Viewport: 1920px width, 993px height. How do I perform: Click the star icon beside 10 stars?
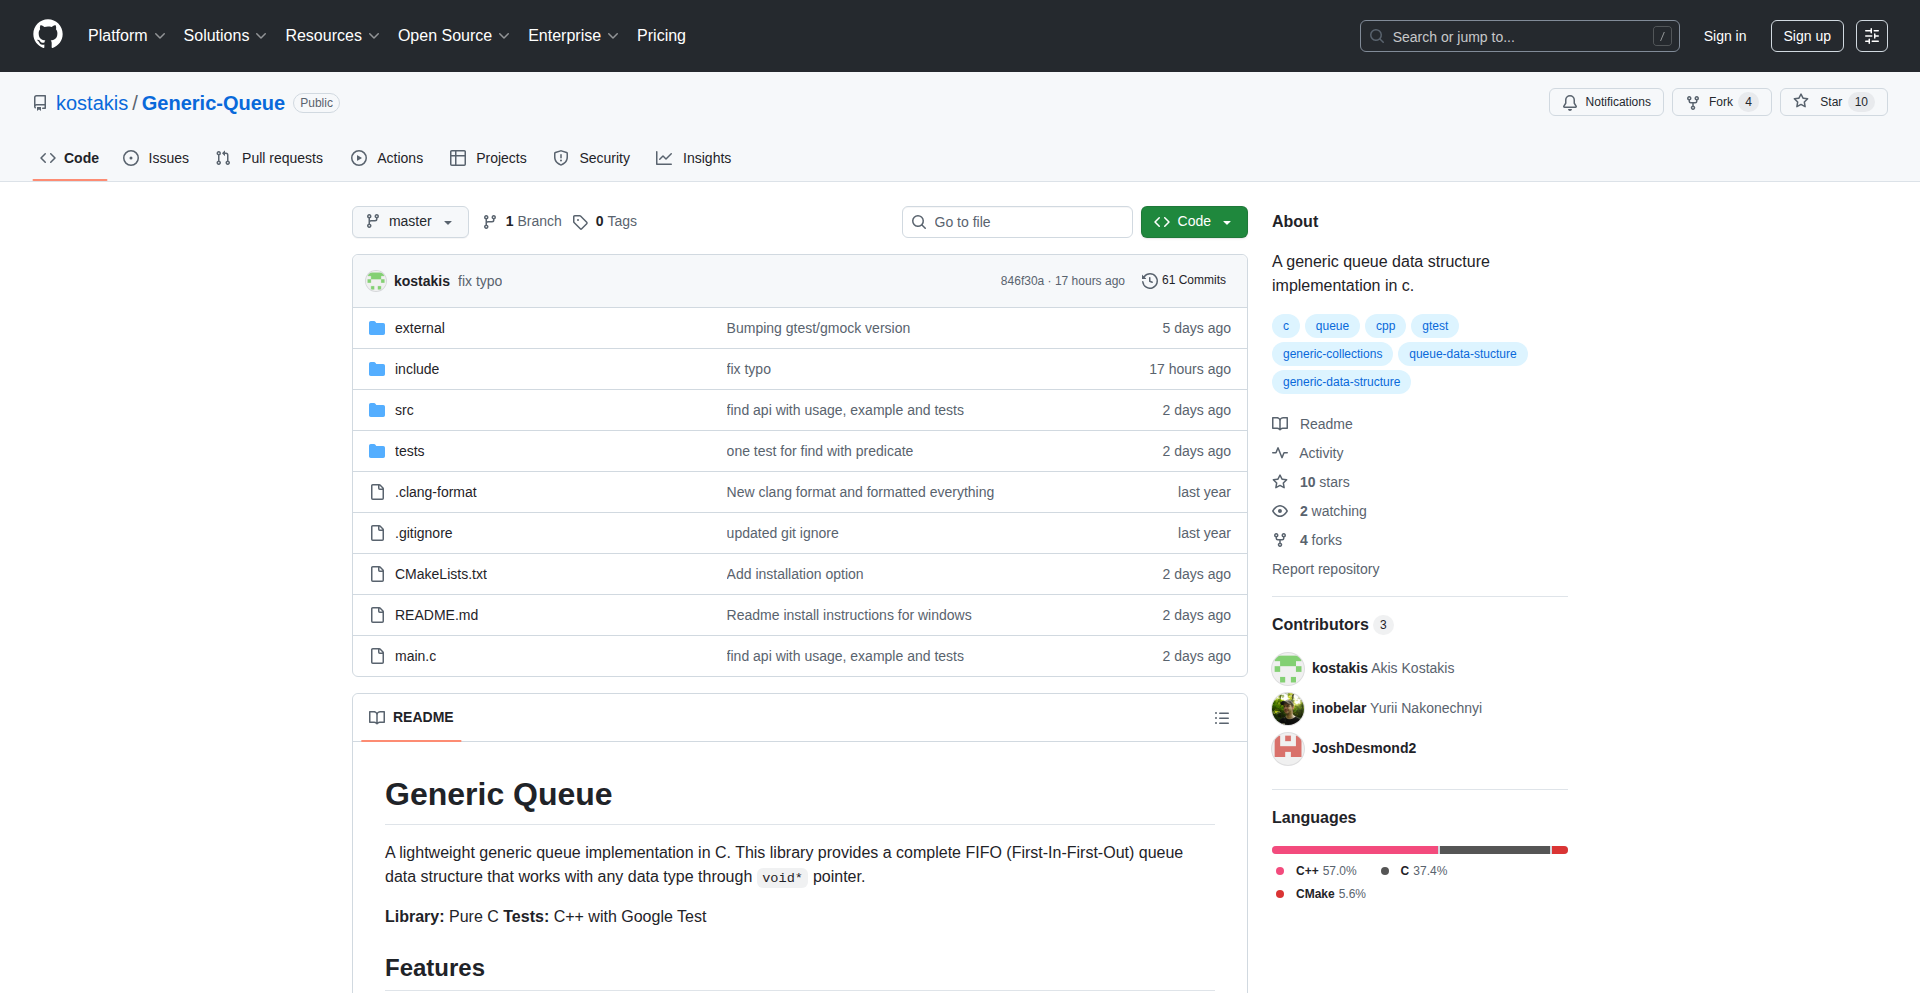pos(1280,482)
